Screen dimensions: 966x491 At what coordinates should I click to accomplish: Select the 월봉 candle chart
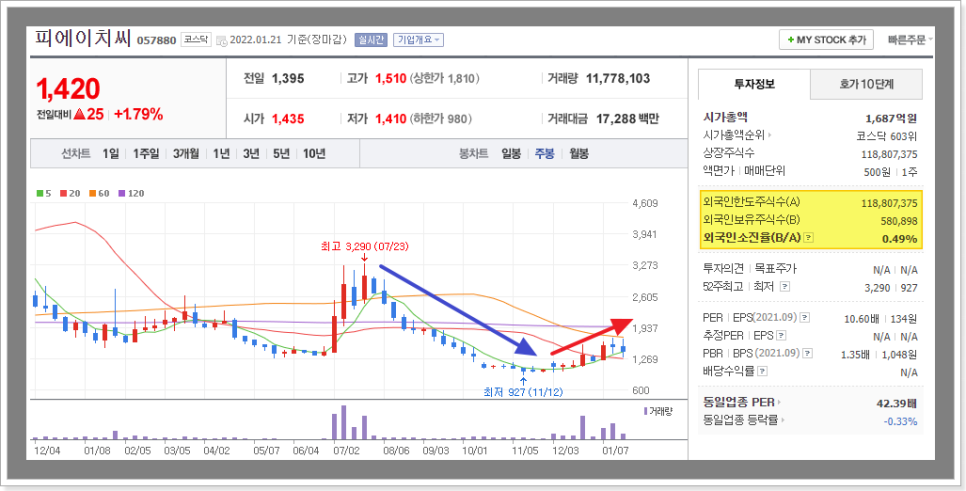point(578,154)
